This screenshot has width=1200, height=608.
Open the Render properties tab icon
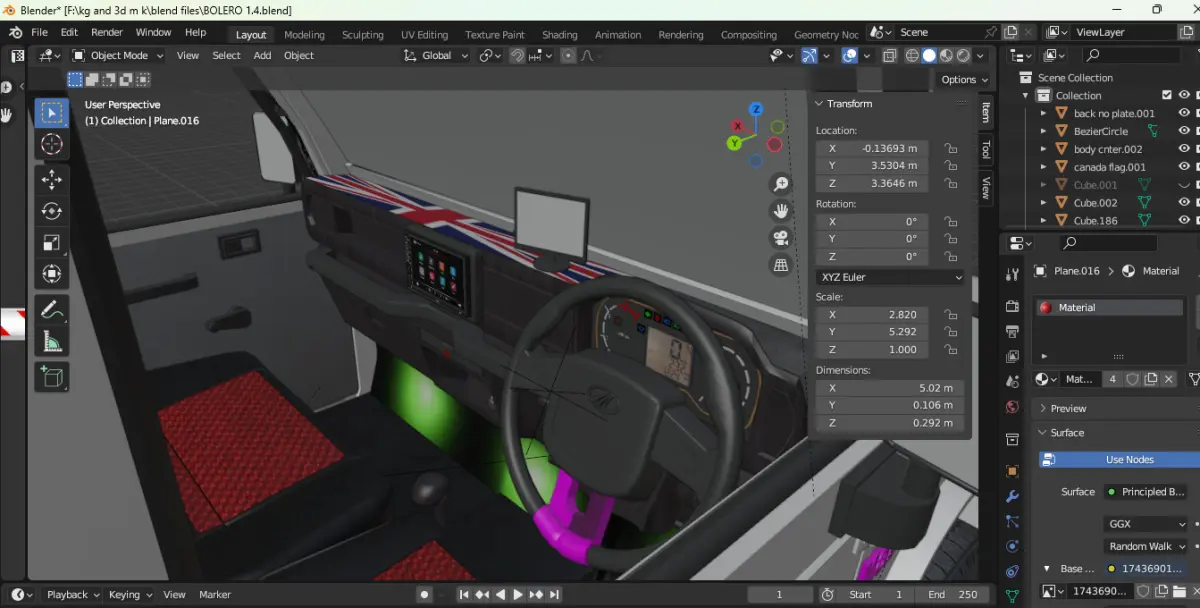pos(1012,307)
